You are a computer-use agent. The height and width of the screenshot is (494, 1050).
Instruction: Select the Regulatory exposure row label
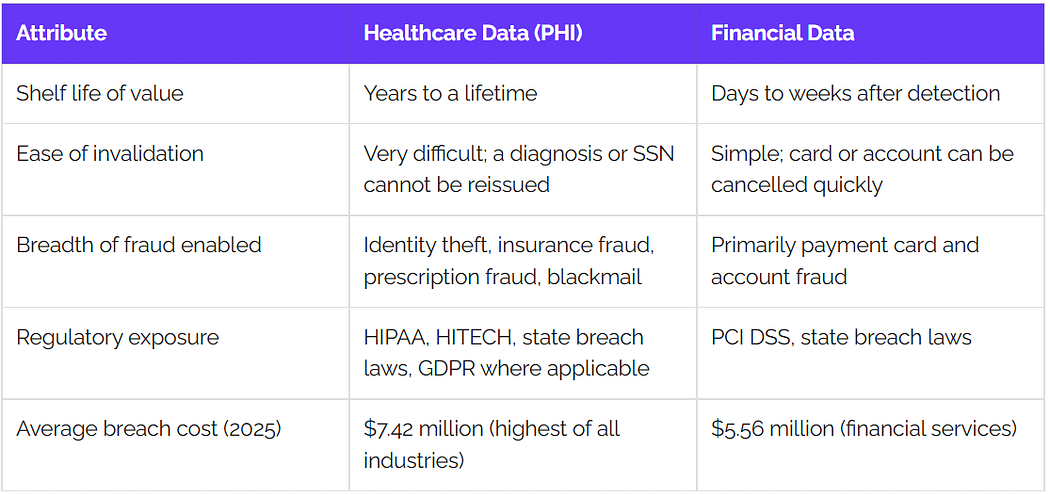click(x=175, y=353)
